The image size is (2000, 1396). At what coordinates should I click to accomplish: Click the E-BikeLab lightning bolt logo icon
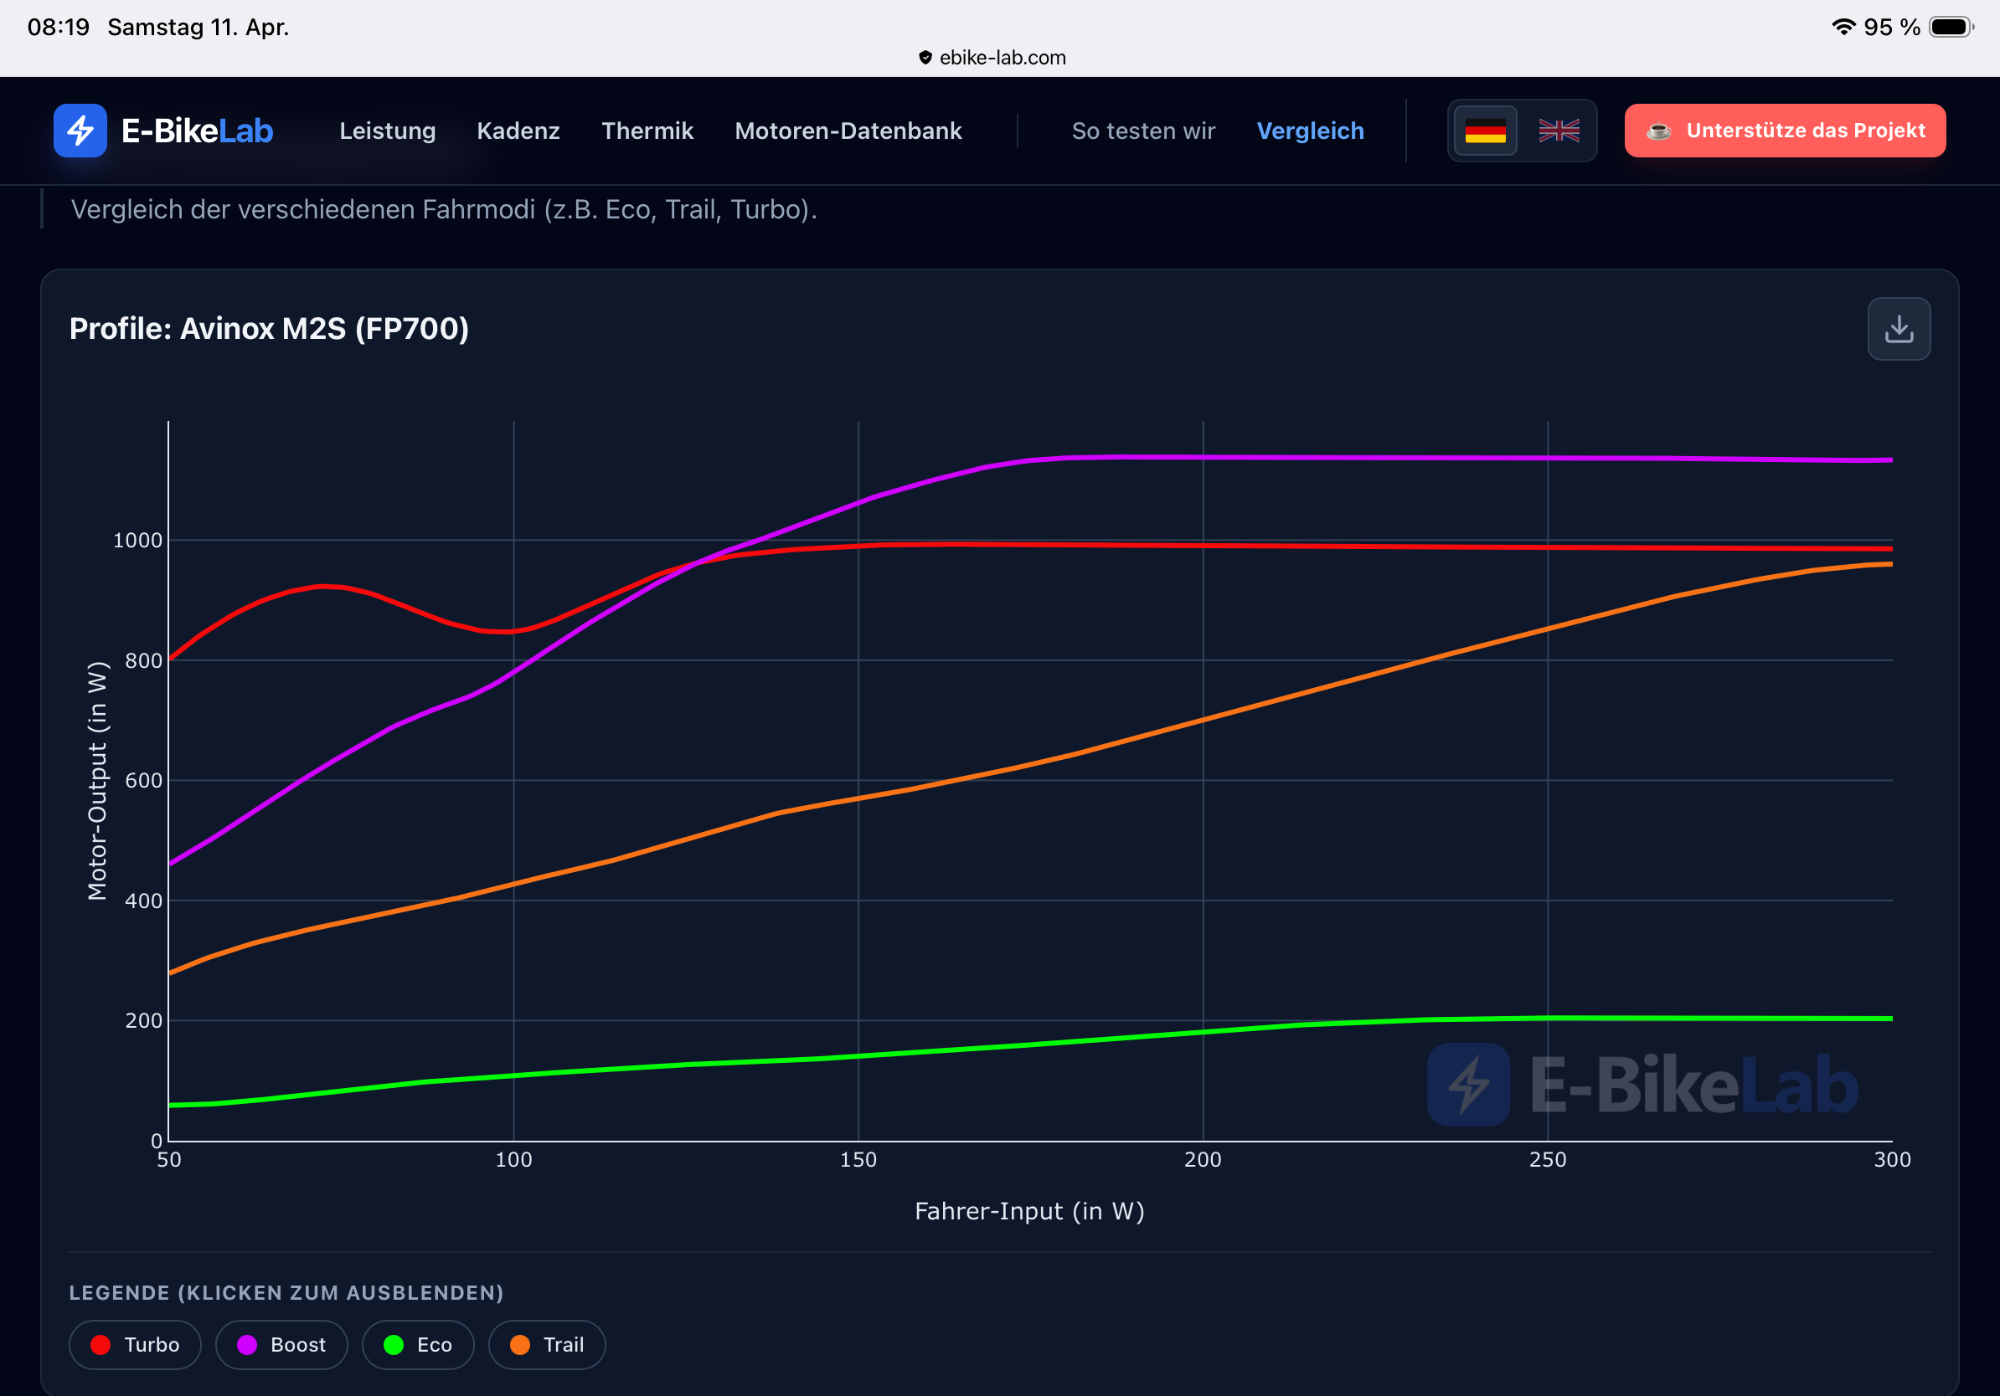tap(80, 131)
